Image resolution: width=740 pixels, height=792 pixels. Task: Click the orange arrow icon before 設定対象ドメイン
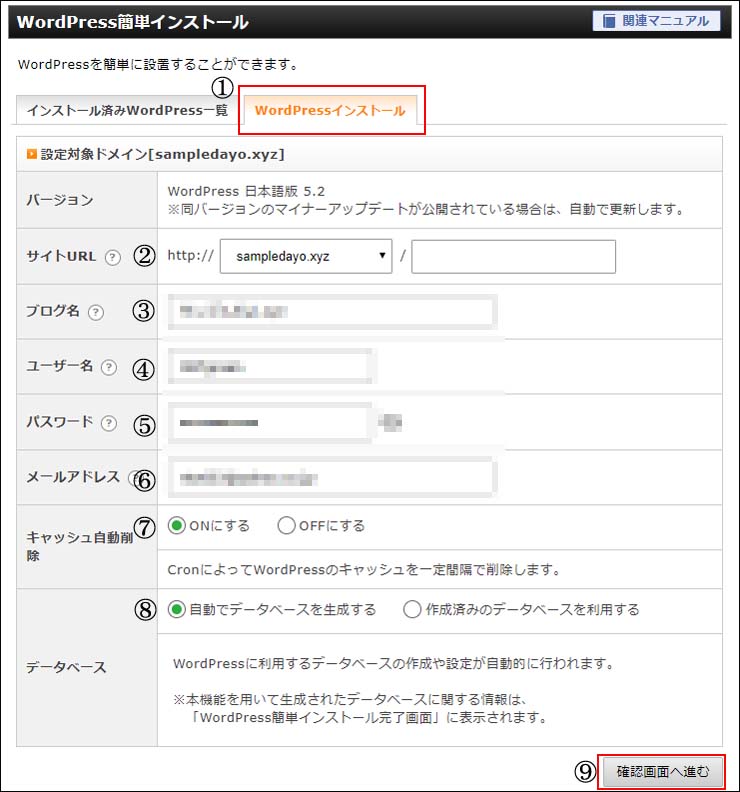tap(31, 154)
